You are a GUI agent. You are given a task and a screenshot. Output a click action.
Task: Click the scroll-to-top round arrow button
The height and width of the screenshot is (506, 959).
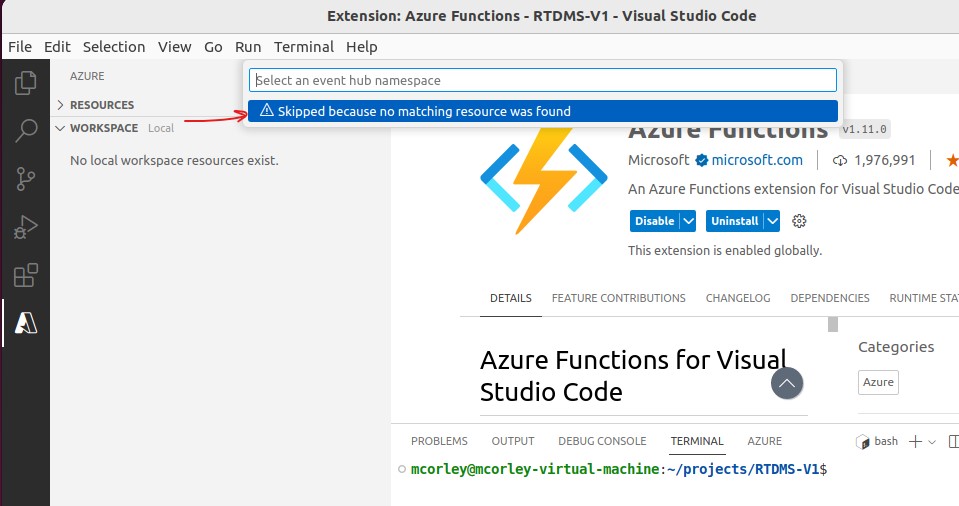click(787, 384)
